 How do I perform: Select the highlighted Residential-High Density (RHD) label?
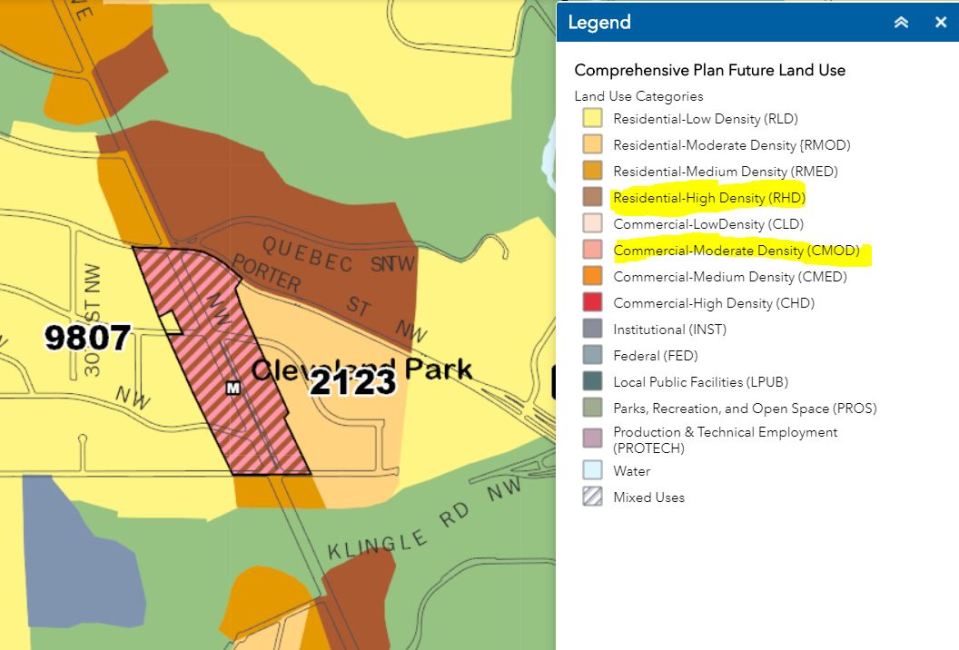tap(709, 198)
